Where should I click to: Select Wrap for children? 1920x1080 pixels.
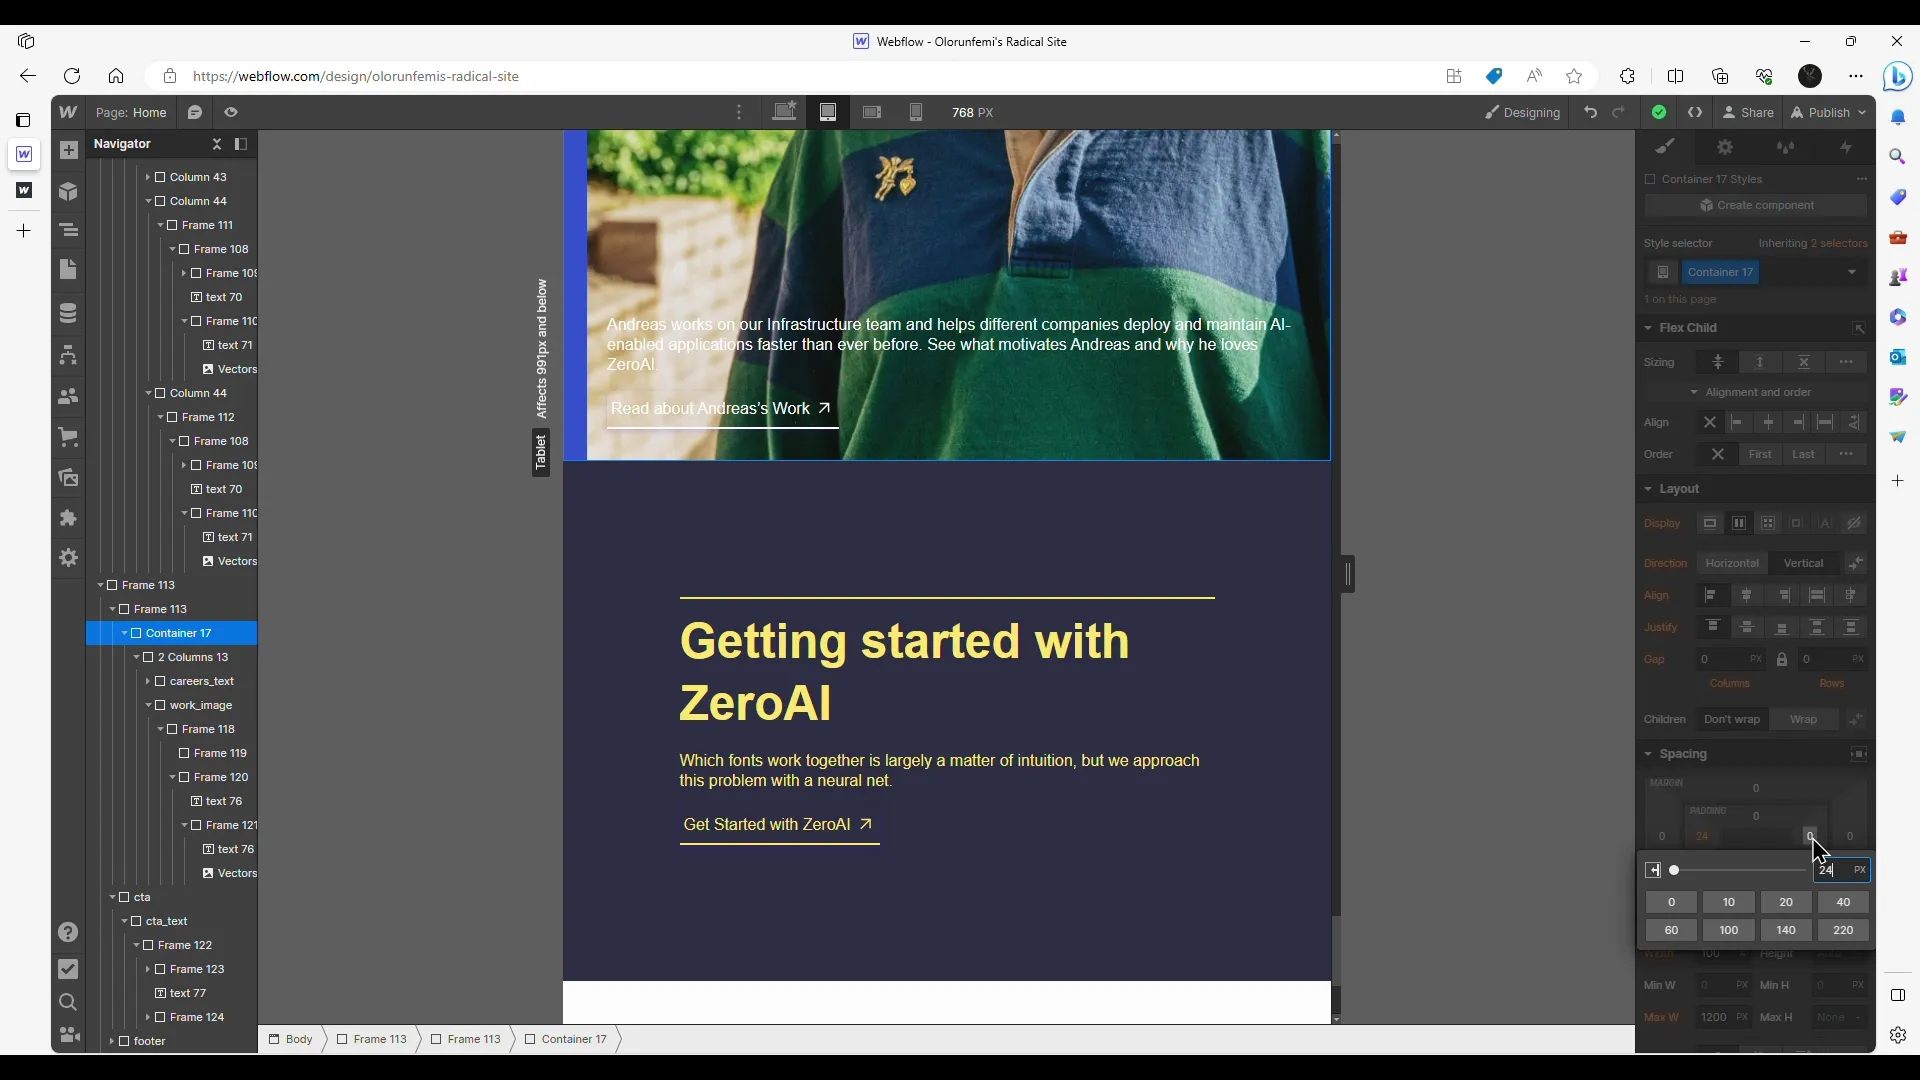[x=1803, y=719]
